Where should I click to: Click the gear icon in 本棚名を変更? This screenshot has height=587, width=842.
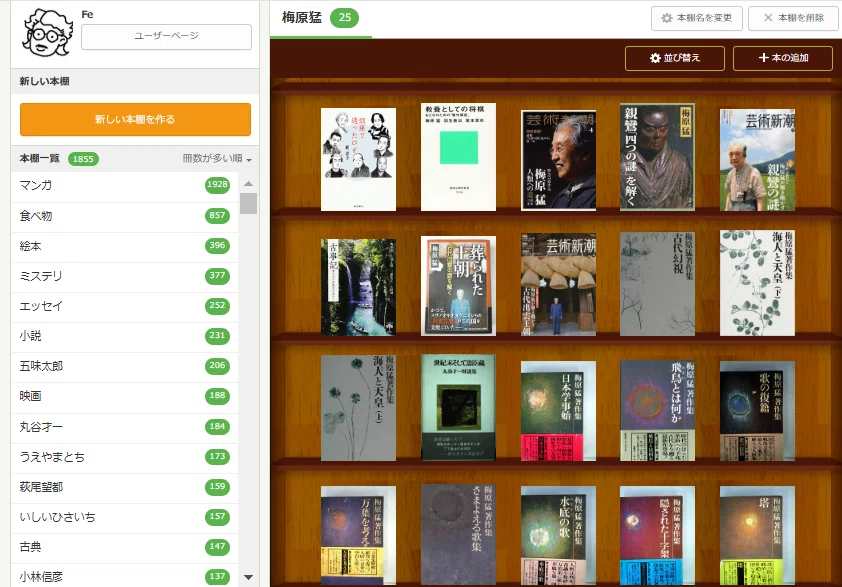click(x=666, y=18)
